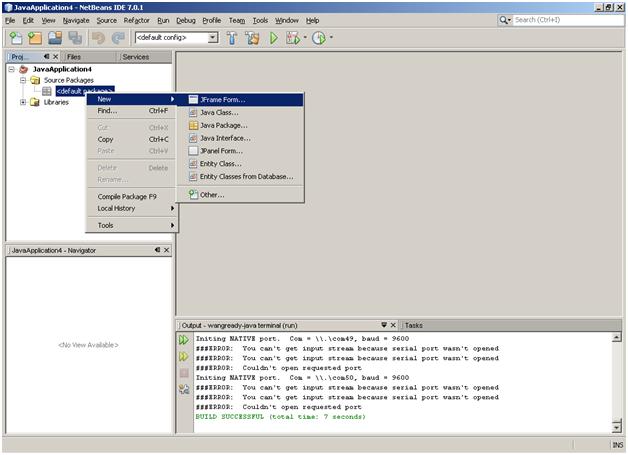Screen dimensions: 628x455
Task: Close the Output tab with X
Action: pos(393,325)
